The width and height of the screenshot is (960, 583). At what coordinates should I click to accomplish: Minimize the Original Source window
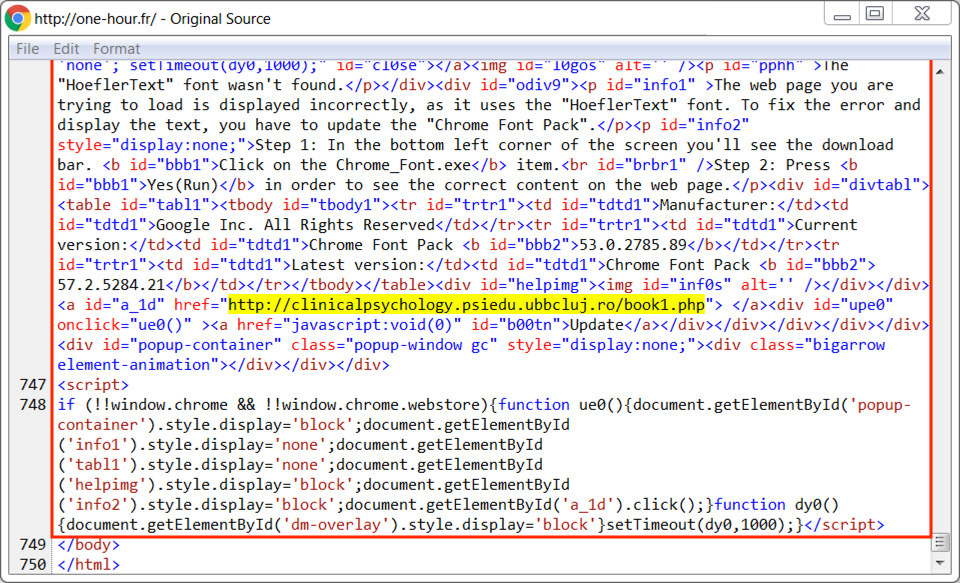click(x=842, y=15)
